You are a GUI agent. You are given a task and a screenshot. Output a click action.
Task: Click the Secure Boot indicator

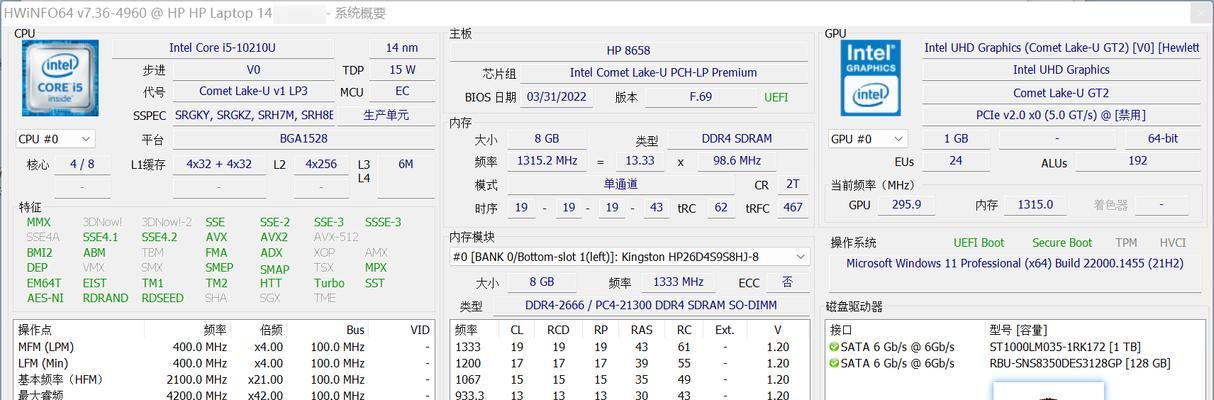pos(1062,243)
